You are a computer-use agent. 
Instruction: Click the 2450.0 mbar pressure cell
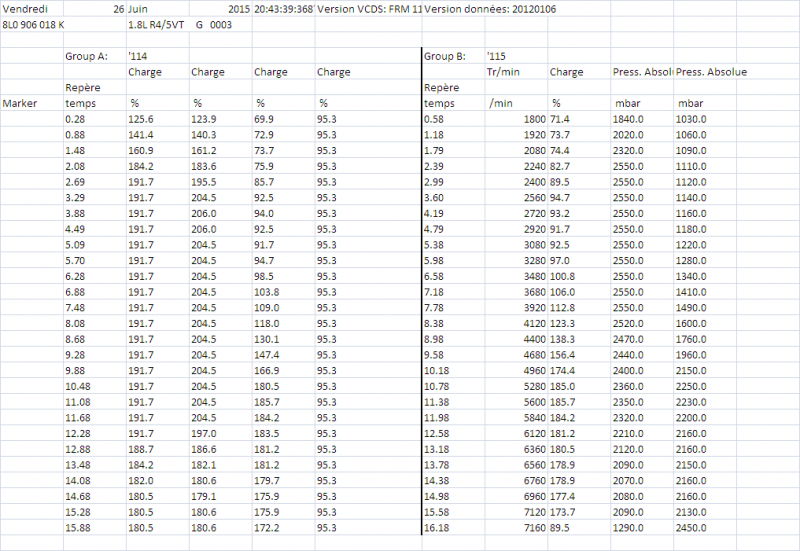click(x=692, y=527)
